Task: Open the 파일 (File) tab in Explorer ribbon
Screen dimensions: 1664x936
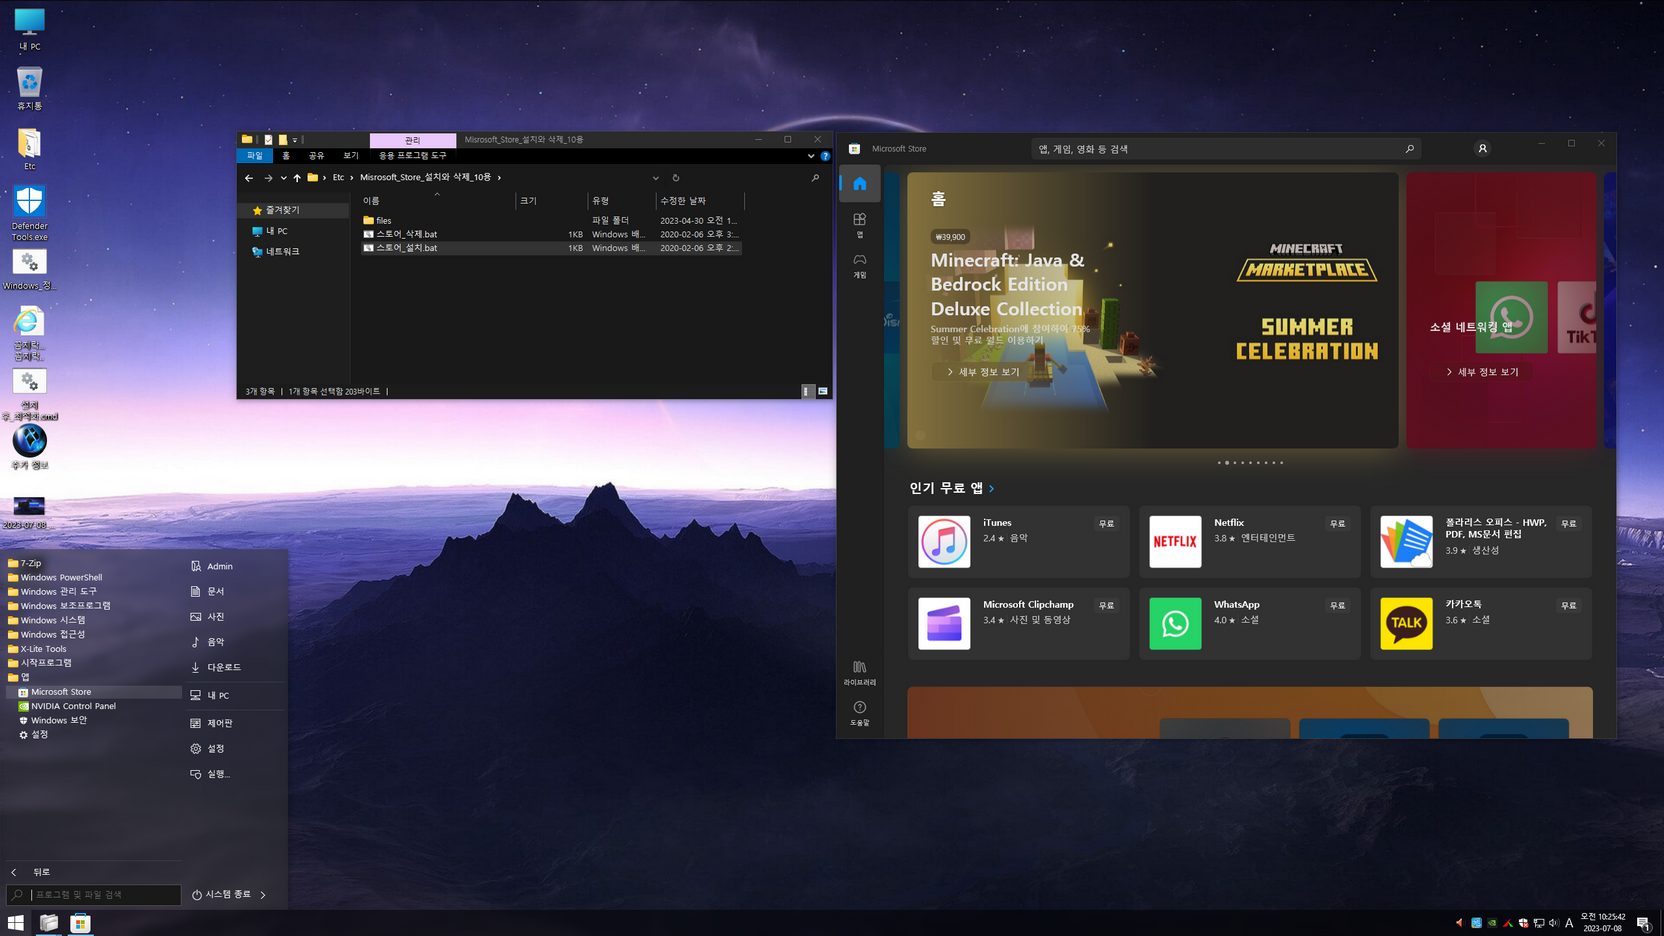Action: point(255,156)
